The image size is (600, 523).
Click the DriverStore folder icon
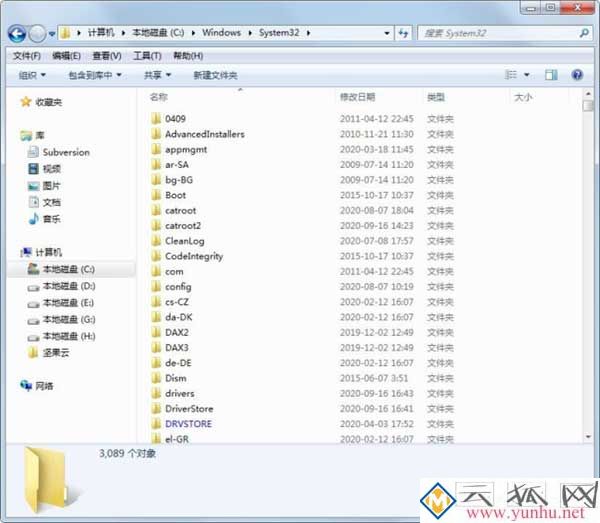[156, 409]
